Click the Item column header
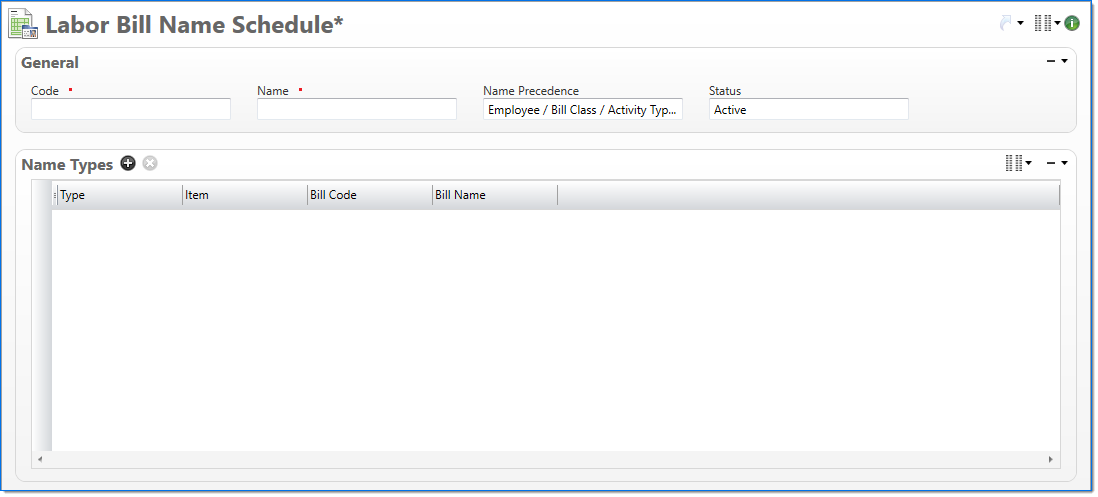 pos(244,195)
